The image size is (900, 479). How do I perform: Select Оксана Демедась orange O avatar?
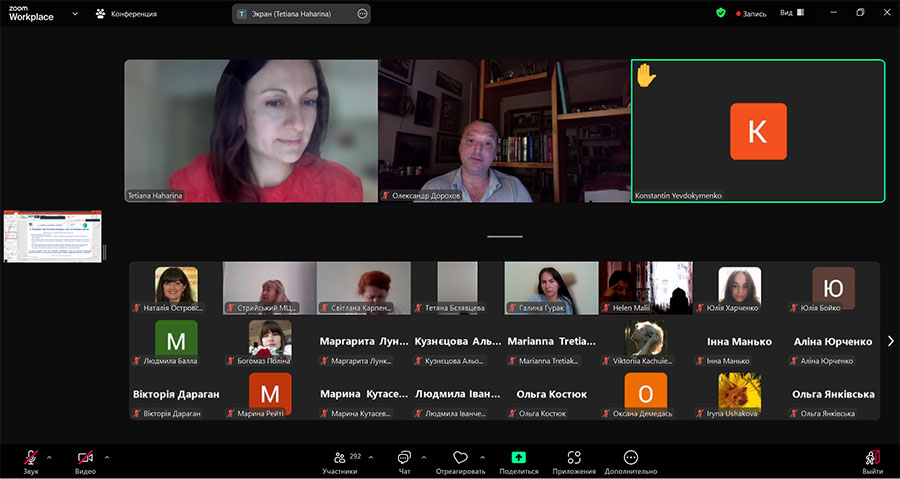click(x=646, y=394)
